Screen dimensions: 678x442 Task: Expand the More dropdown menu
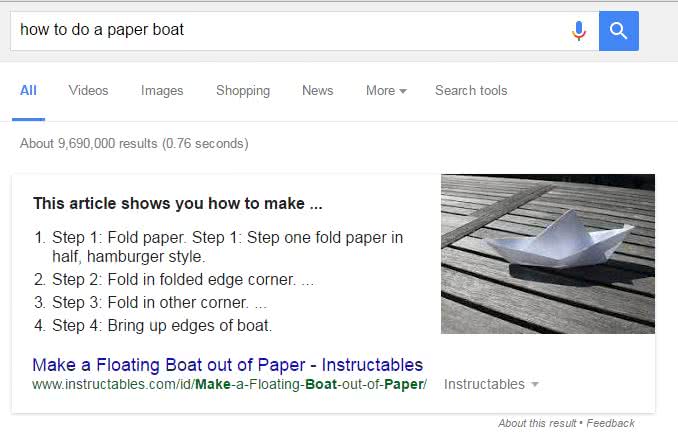[386, 90]
